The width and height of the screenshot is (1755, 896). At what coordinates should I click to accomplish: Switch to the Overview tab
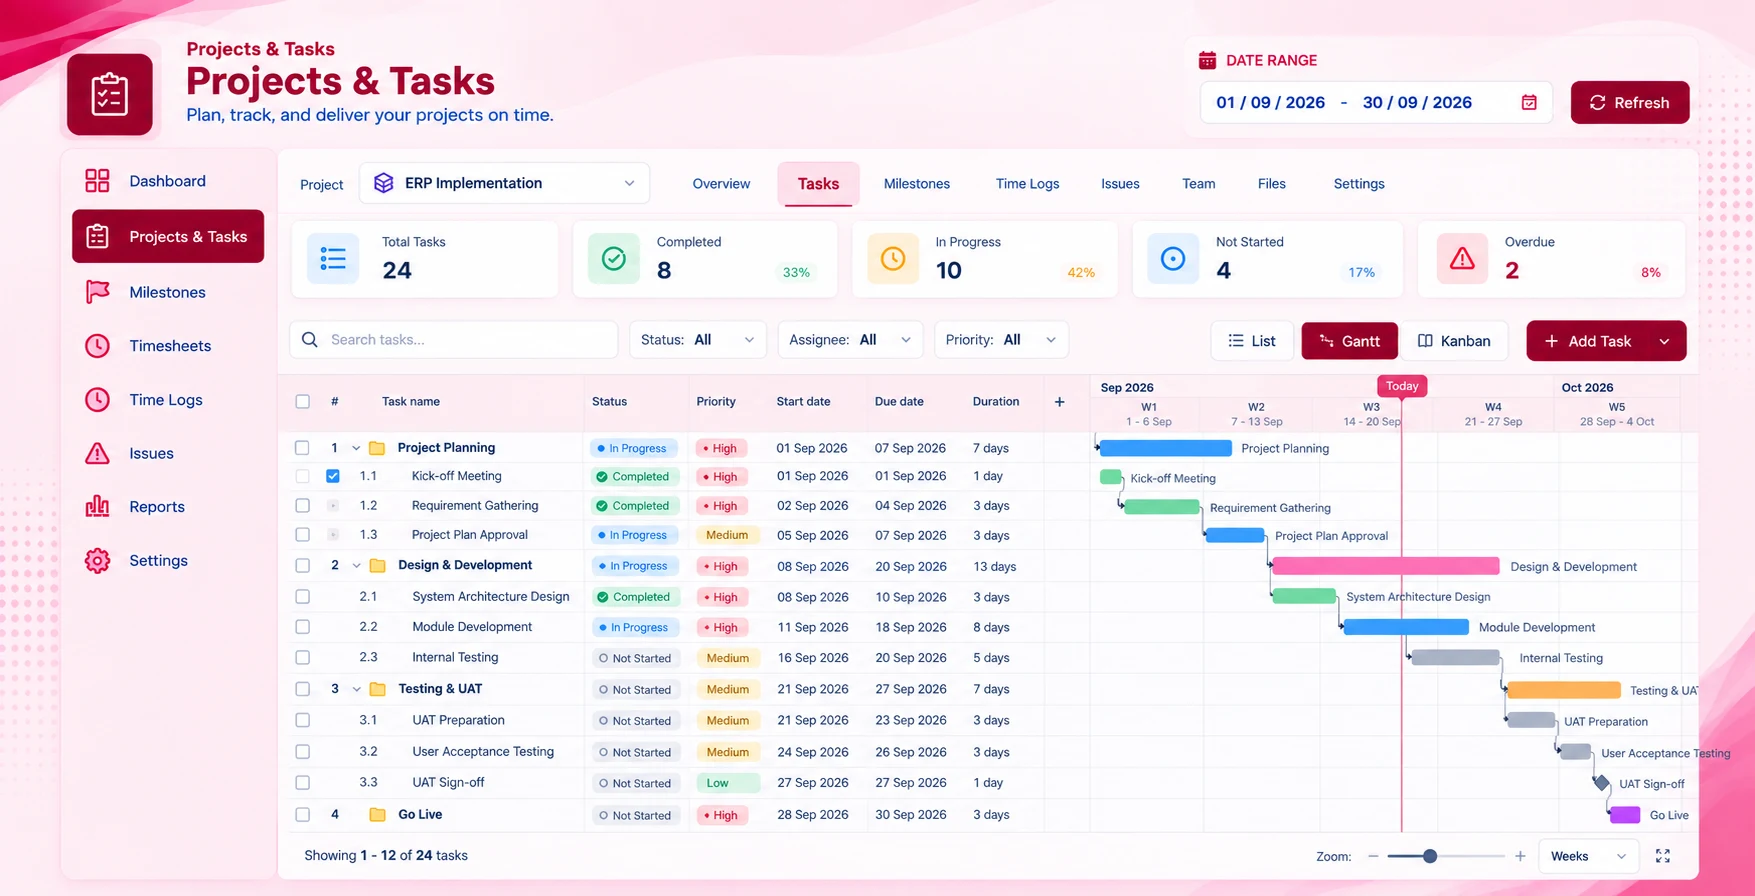721,184
